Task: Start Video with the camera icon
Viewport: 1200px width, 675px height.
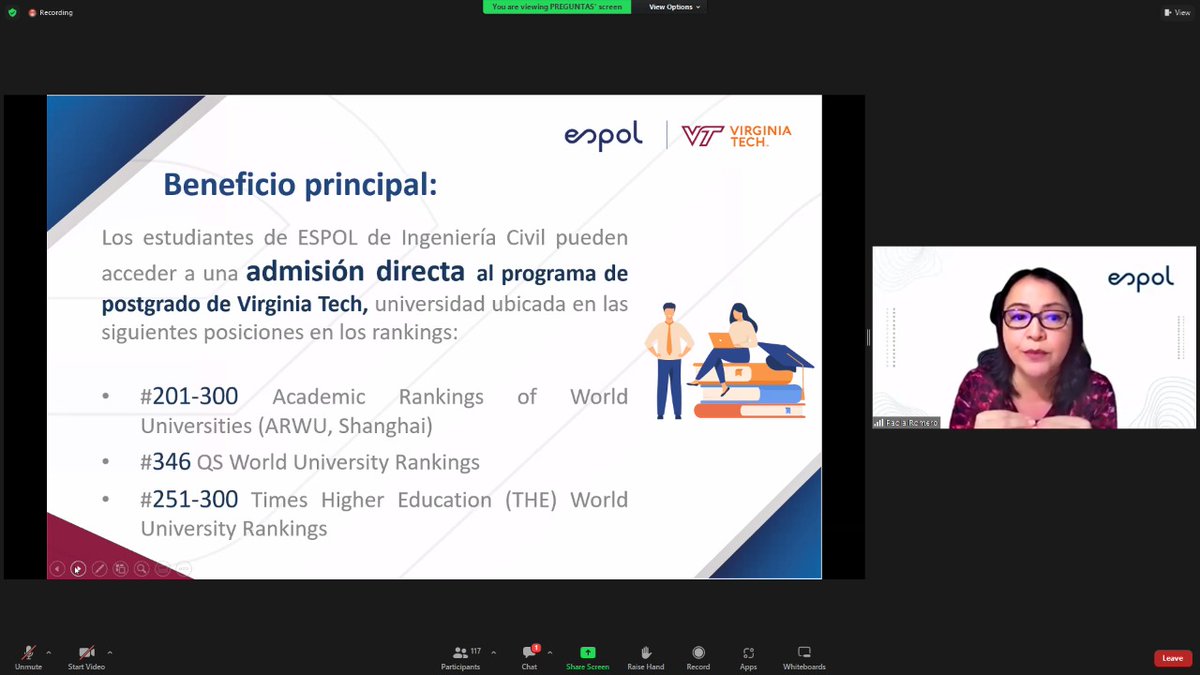Action: click(86, 657)
